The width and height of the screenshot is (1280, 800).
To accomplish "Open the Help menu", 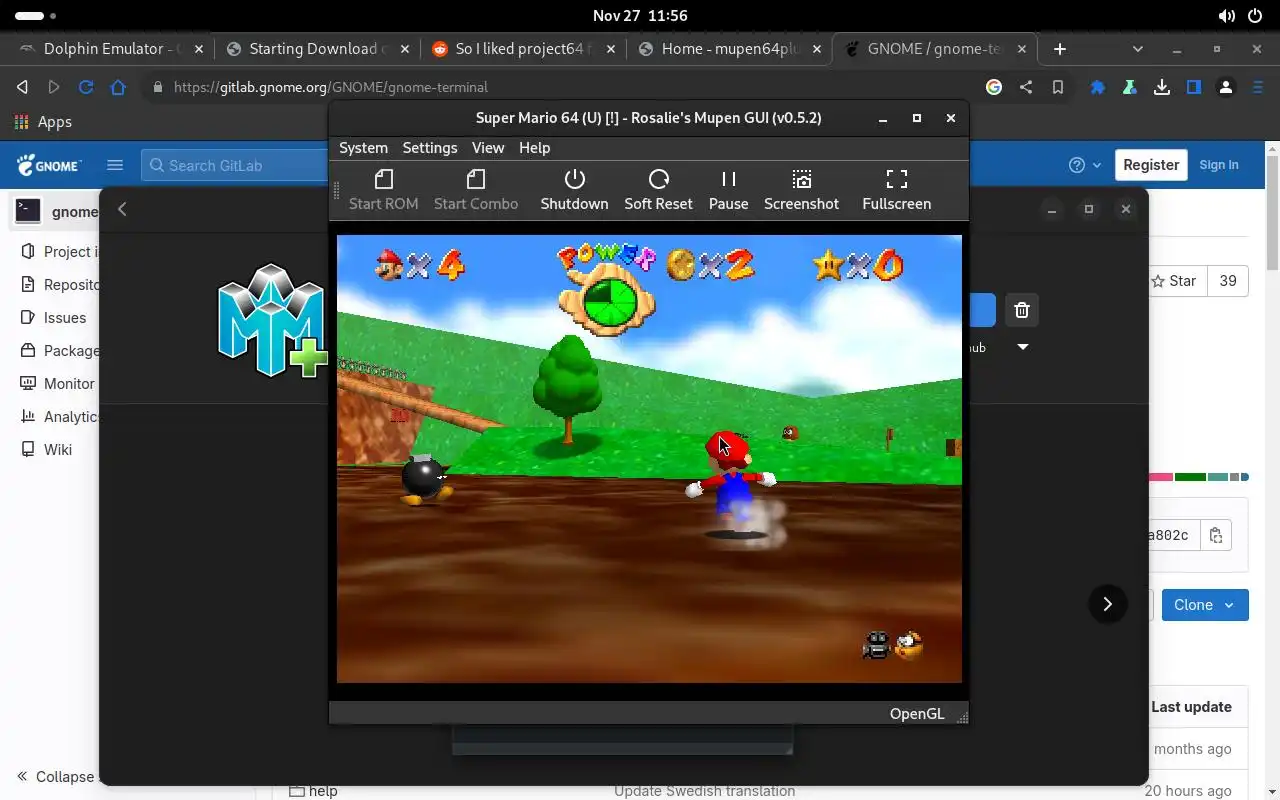I will (534, 147).
